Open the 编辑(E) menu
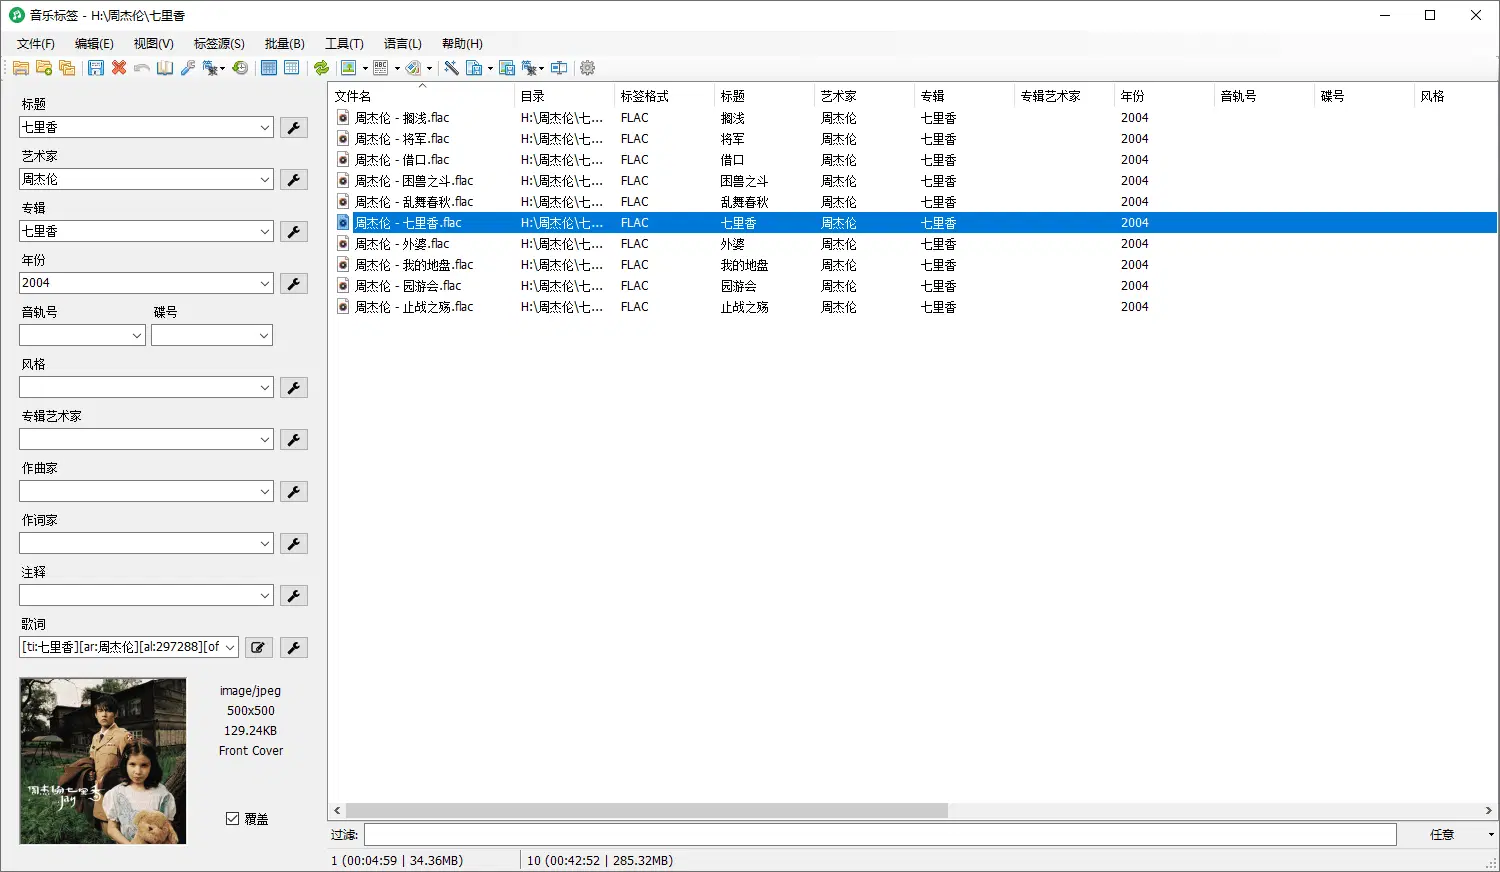 click(94, 43)
